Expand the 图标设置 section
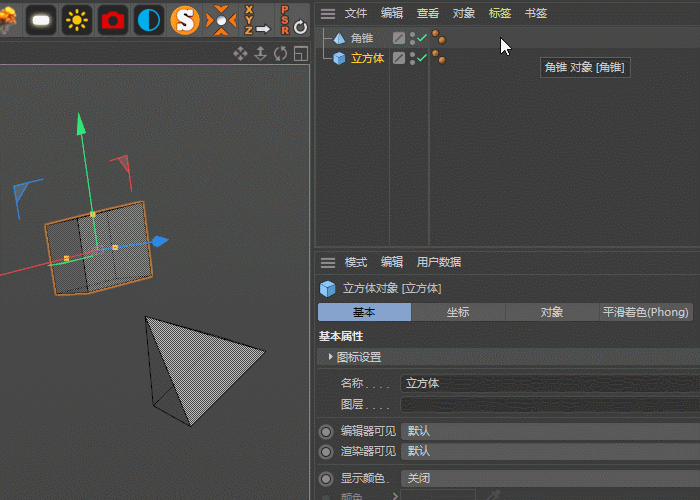Screen dimensions: 700x500 click(x=330, y=357)
